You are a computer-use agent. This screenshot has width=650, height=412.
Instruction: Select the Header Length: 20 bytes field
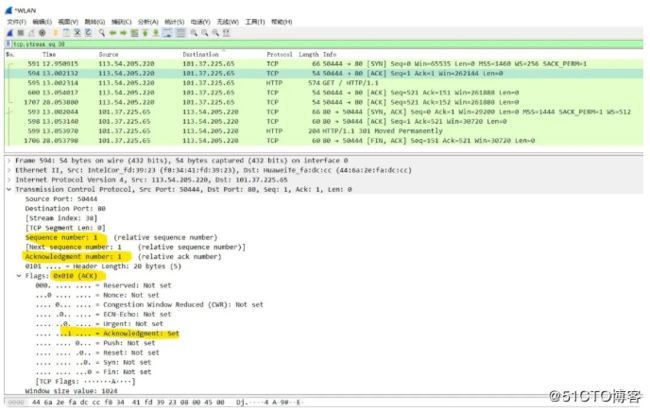[x=103, y=266]
